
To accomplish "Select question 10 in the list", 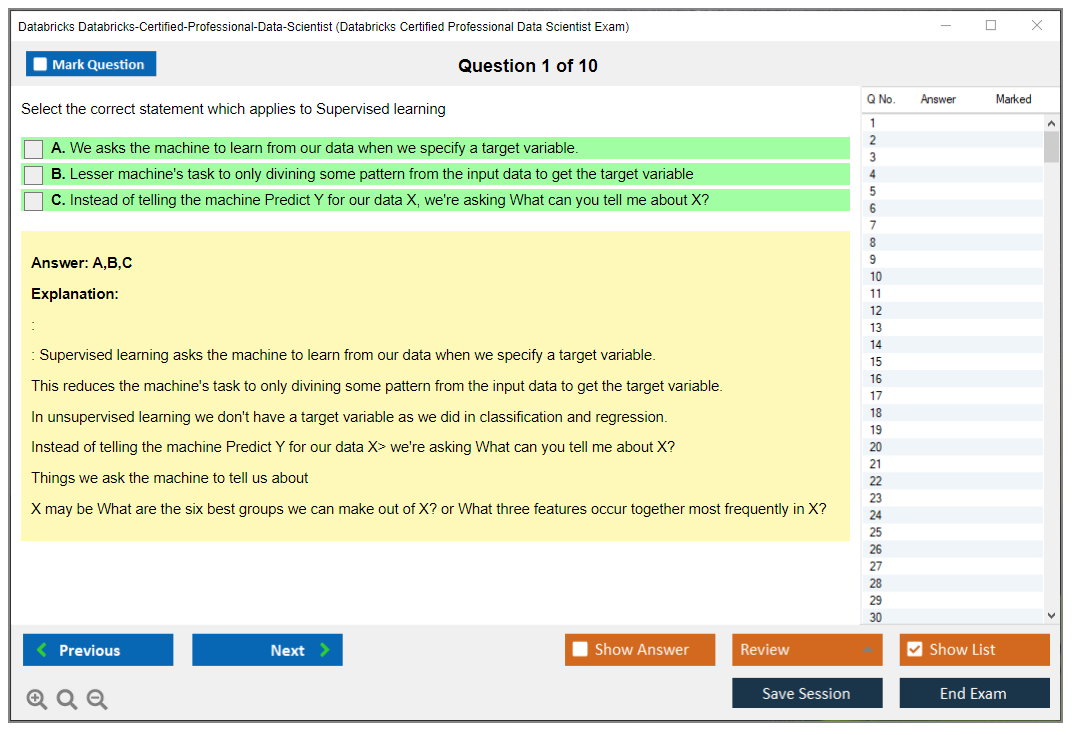I will click(x=876, y=277).
